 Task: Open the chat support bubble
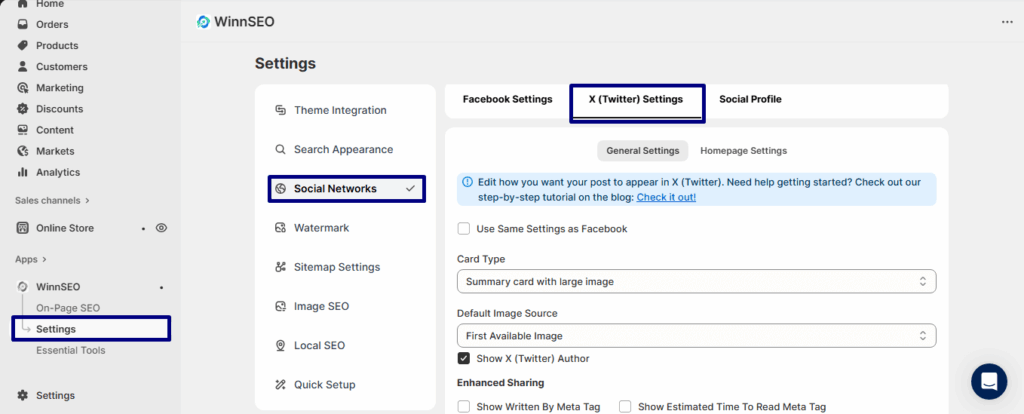989,381
